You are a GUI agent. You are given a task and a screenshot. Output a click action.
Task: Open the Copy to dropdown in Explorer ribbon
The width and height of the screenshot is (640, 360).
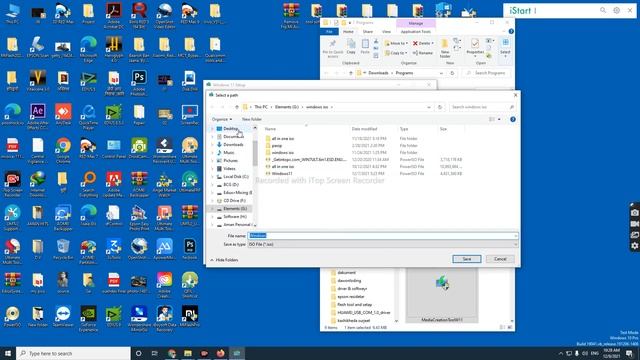coord(396,53)
